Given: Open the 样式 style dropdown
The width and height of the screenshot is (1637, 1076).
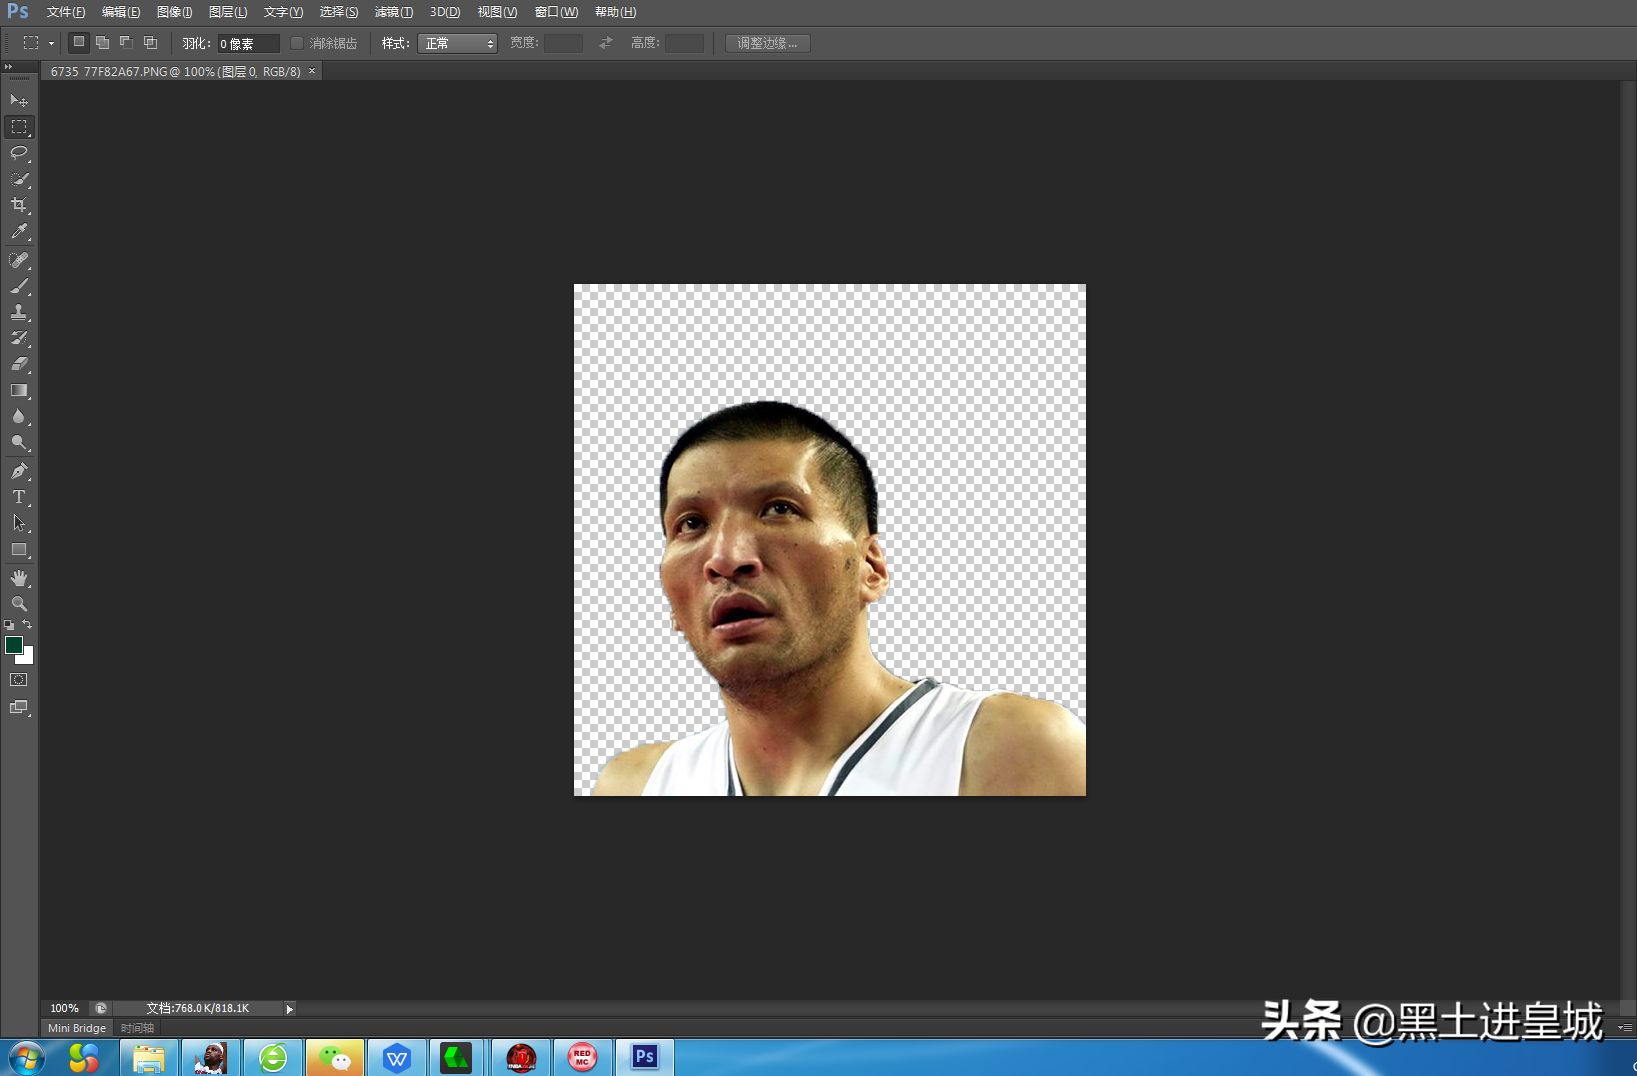Looking at the screenshot, I should 457,43.
